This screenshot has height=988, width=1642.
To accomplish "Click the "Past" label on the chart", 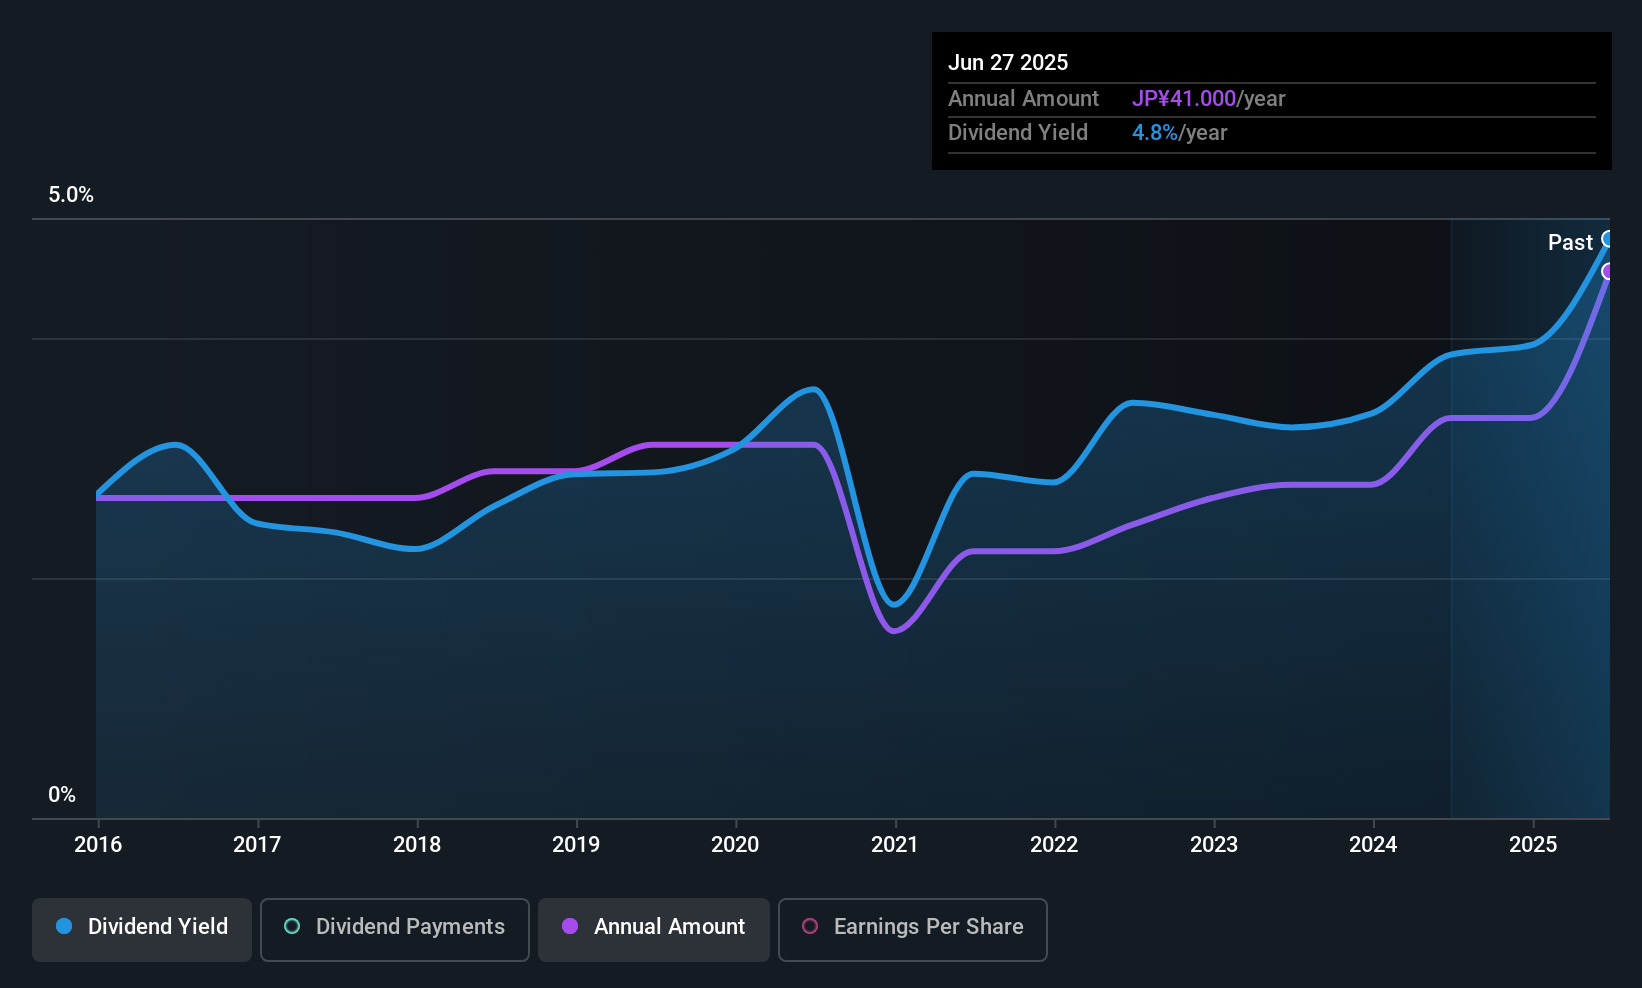I will pyautogui.click(x=1570, y=242).
